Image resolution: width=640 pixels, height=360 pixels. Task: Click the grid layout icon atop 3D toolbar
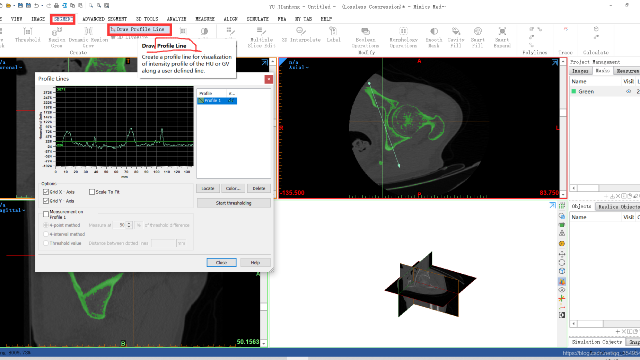[x=562, y=205]
